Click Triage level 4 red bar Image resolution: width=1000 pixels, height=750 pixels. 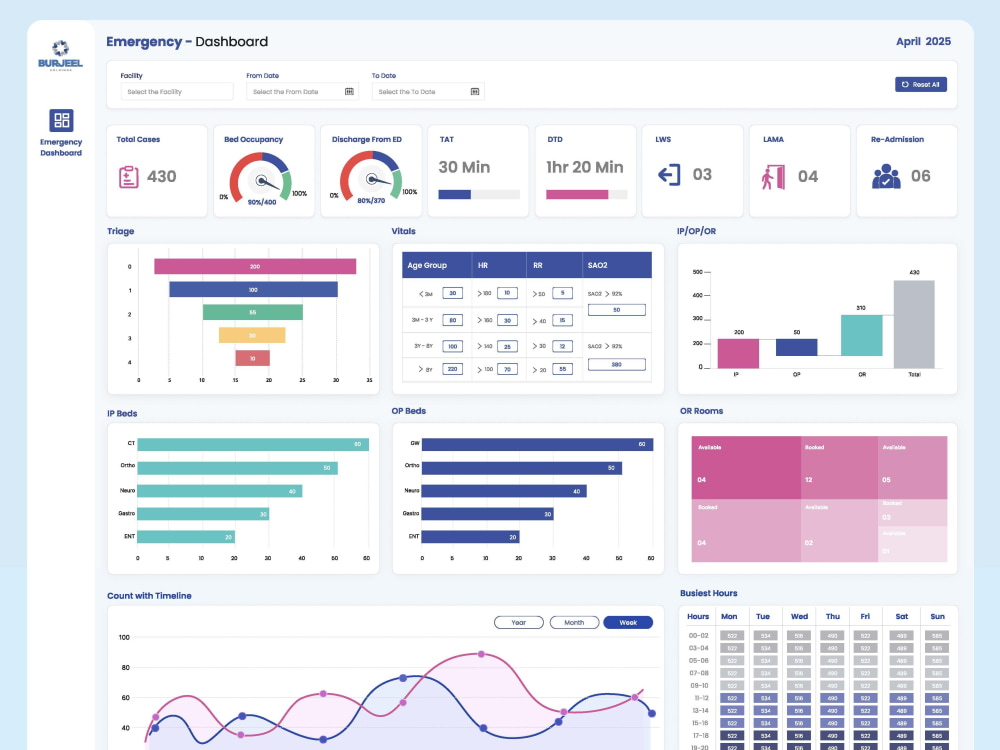(253, 358)
